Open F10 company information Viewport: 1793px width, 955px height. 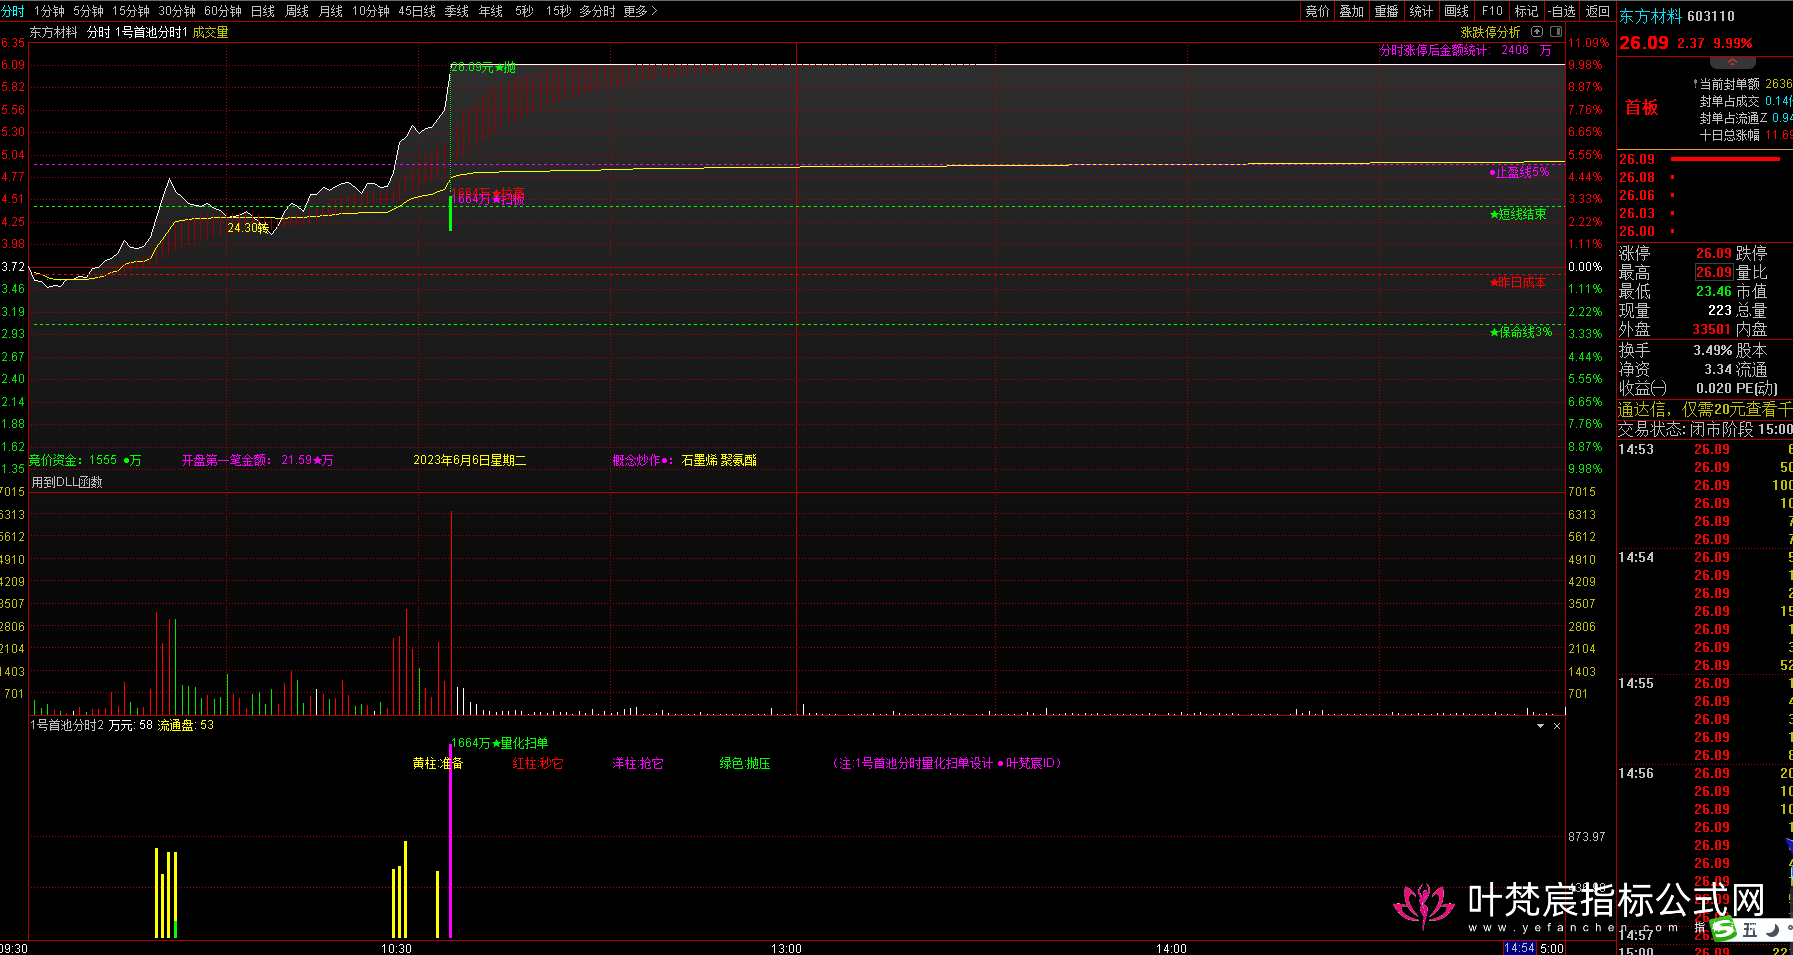pos(1492,11)
